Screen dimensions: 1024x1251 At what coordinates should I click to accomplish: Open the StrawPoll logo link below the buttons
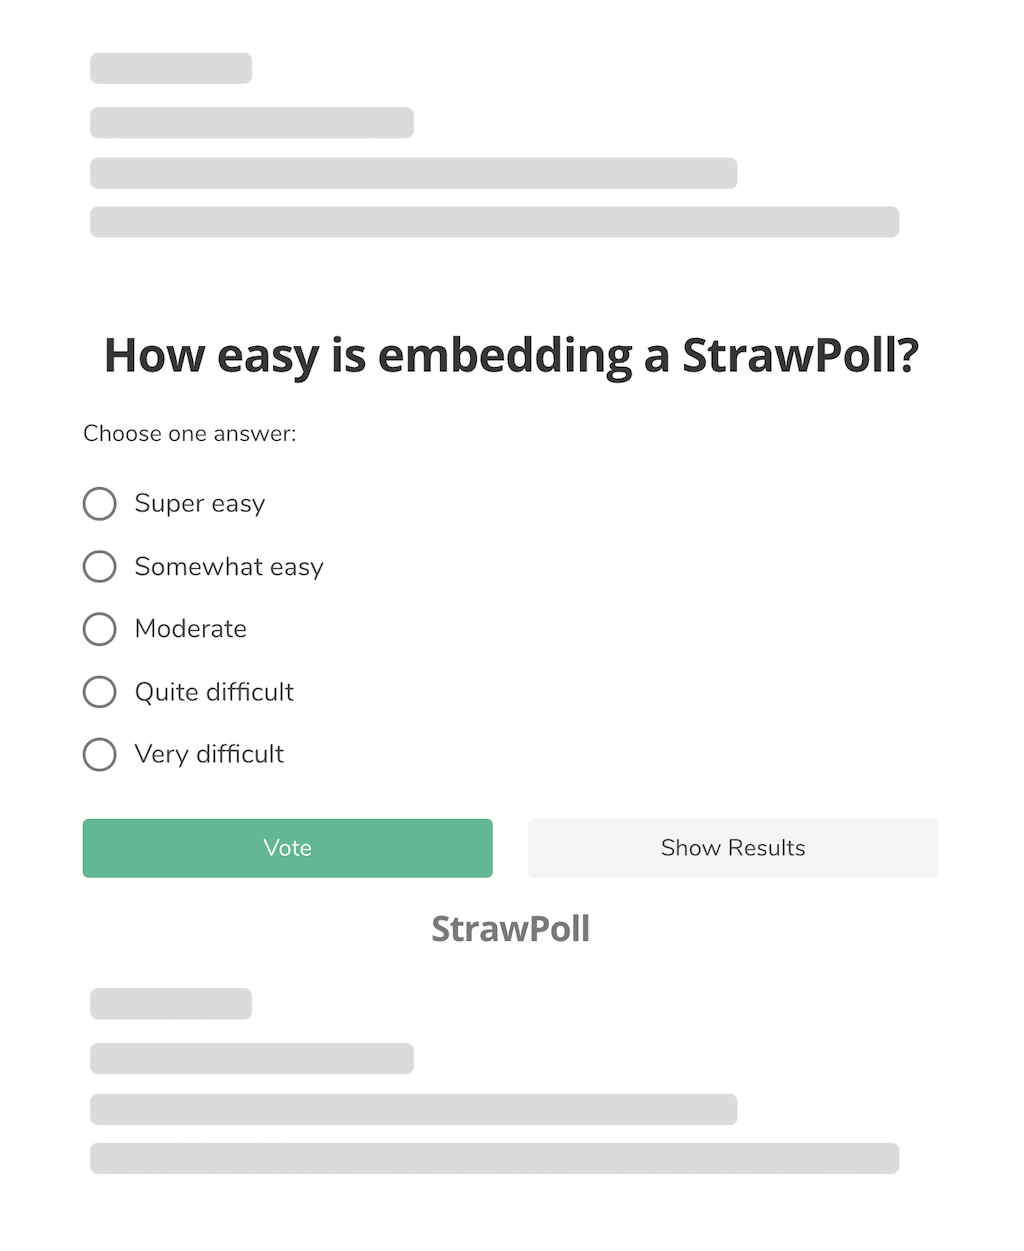(x=511, y=929)
